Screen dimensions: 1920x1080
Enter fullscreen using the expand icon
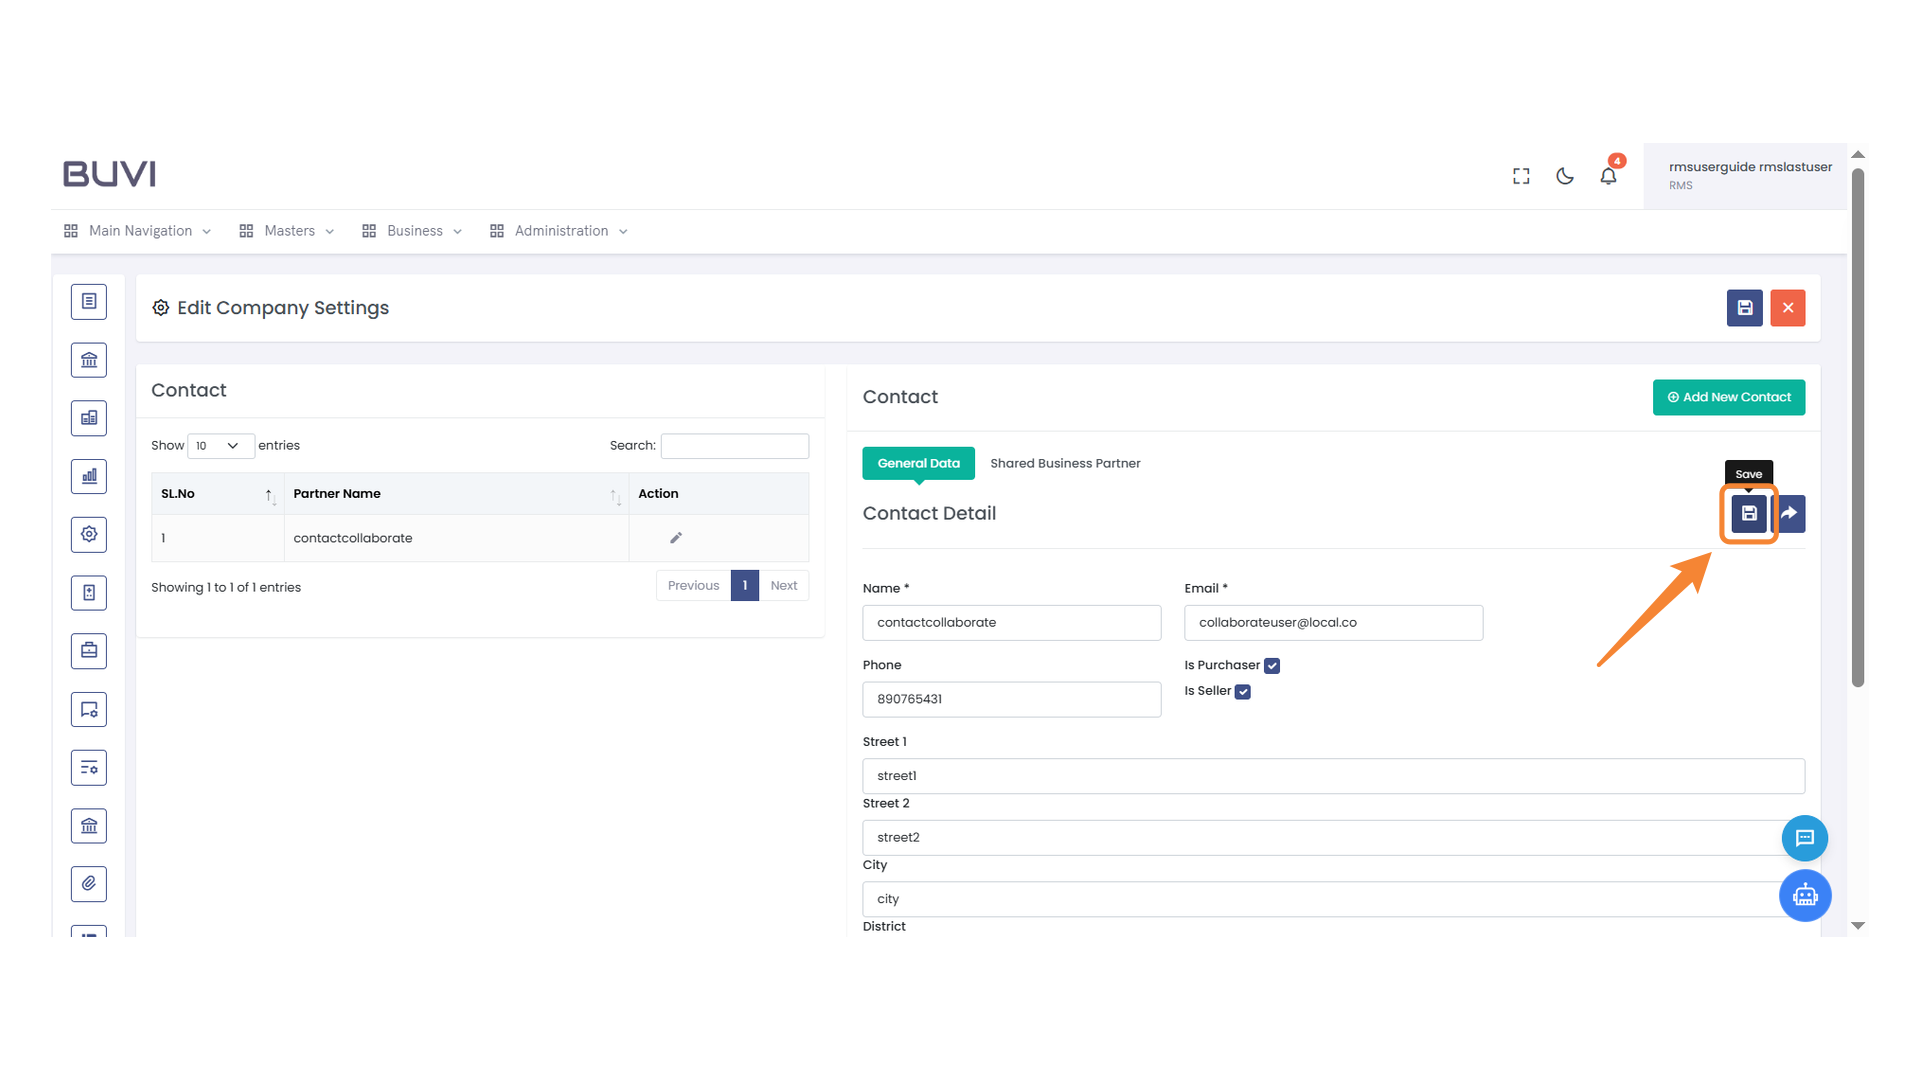pyautogui.click(x=1521, y=176)
